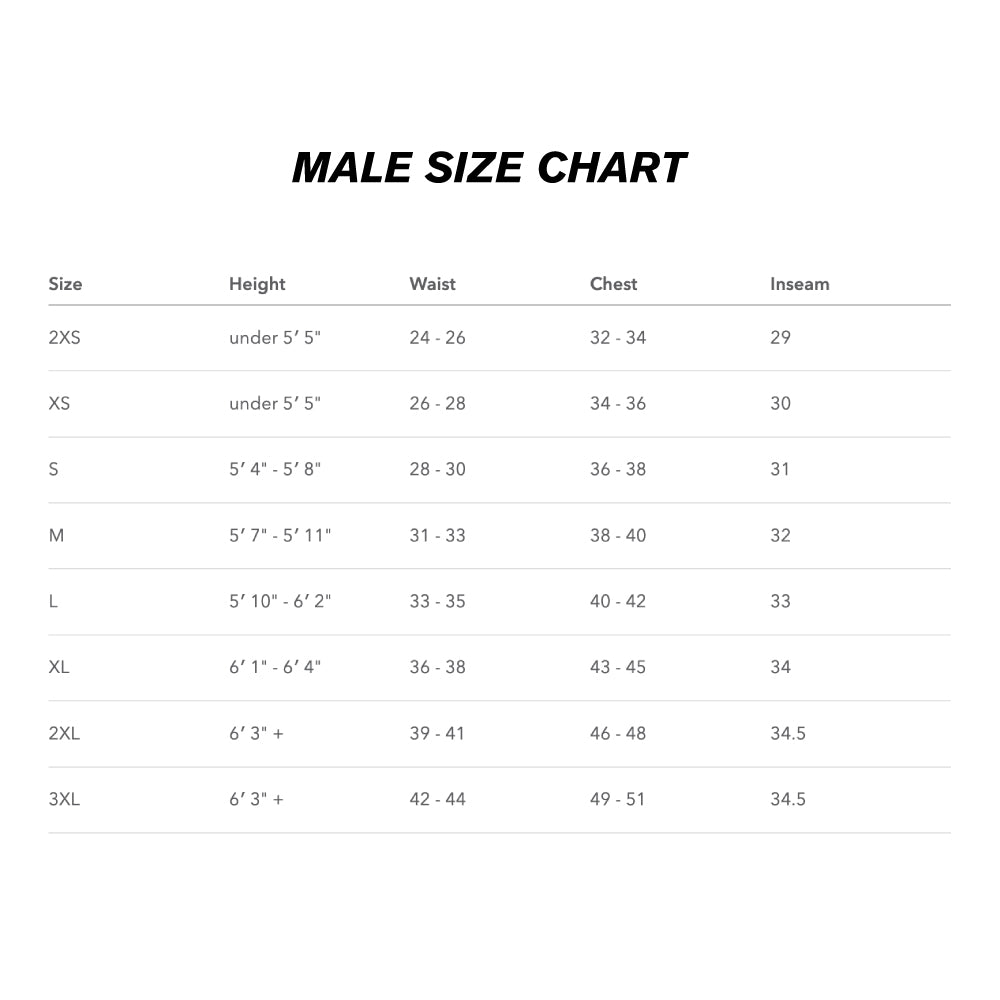Select height value 5′ 10" - 6′ 2"

(x=280, y=602)
